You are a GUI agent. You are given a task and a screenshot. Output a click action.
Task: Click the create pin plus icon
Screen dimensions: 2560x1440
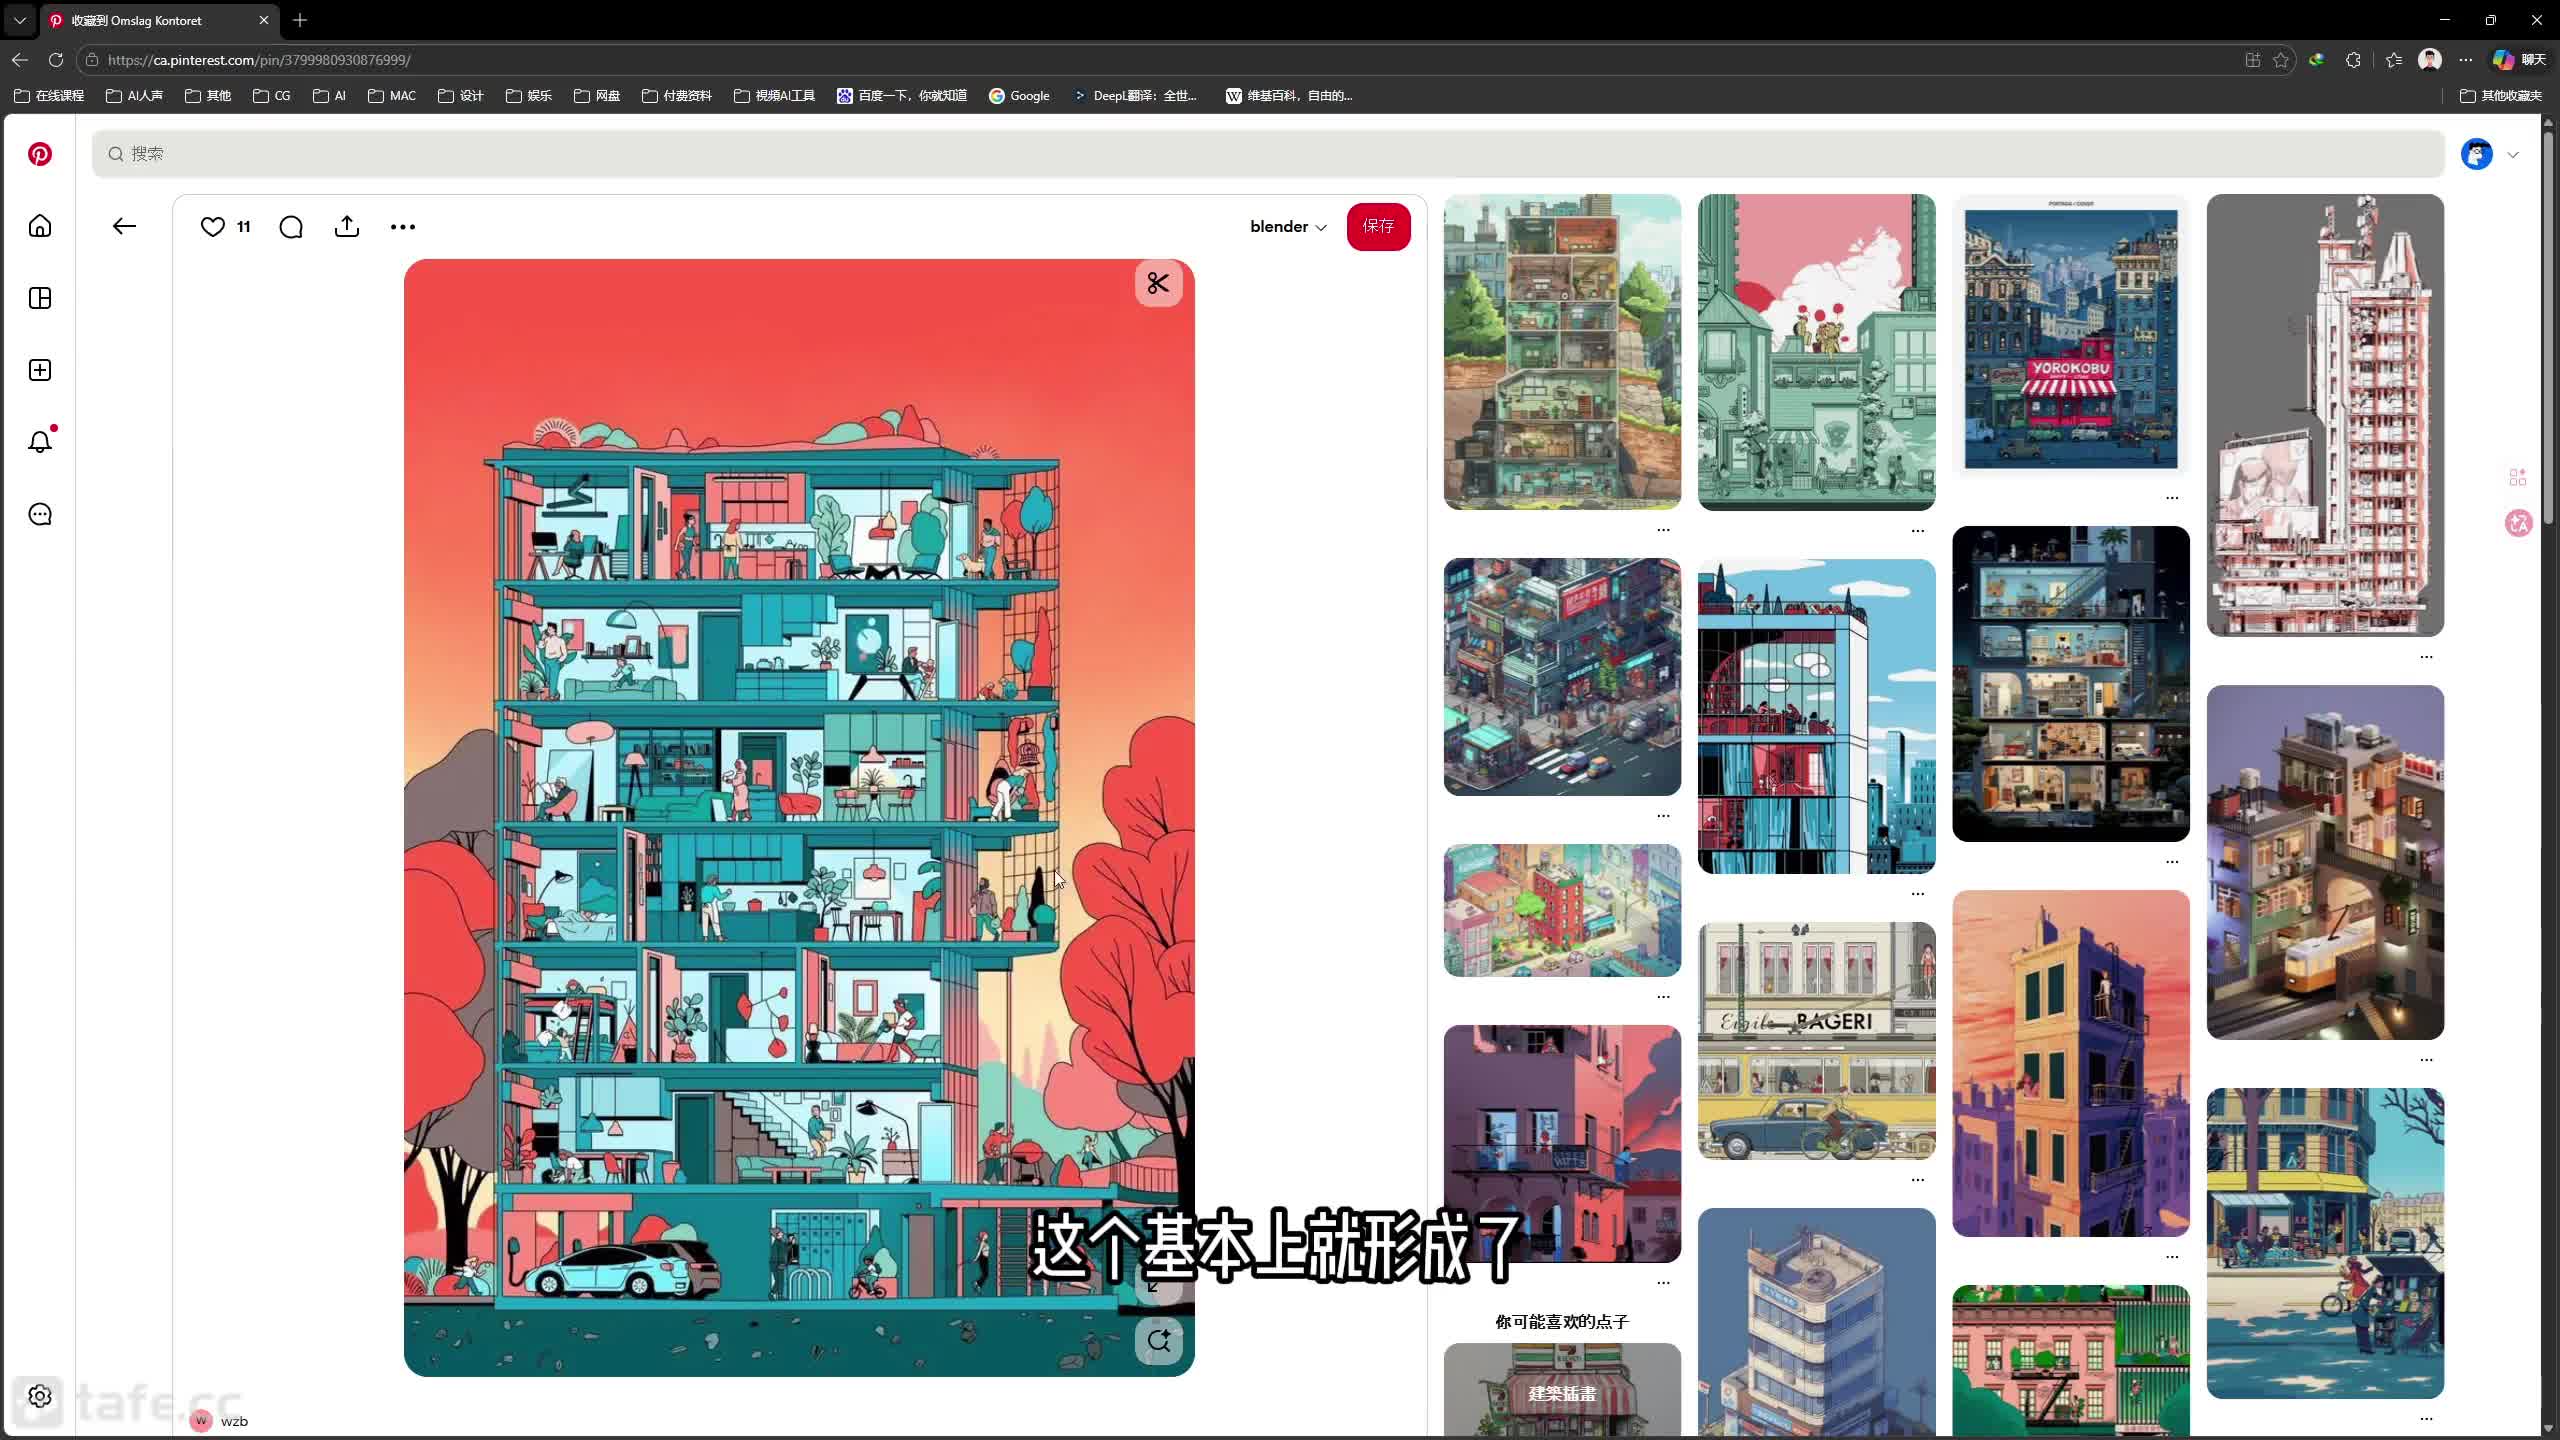[40, 370]
